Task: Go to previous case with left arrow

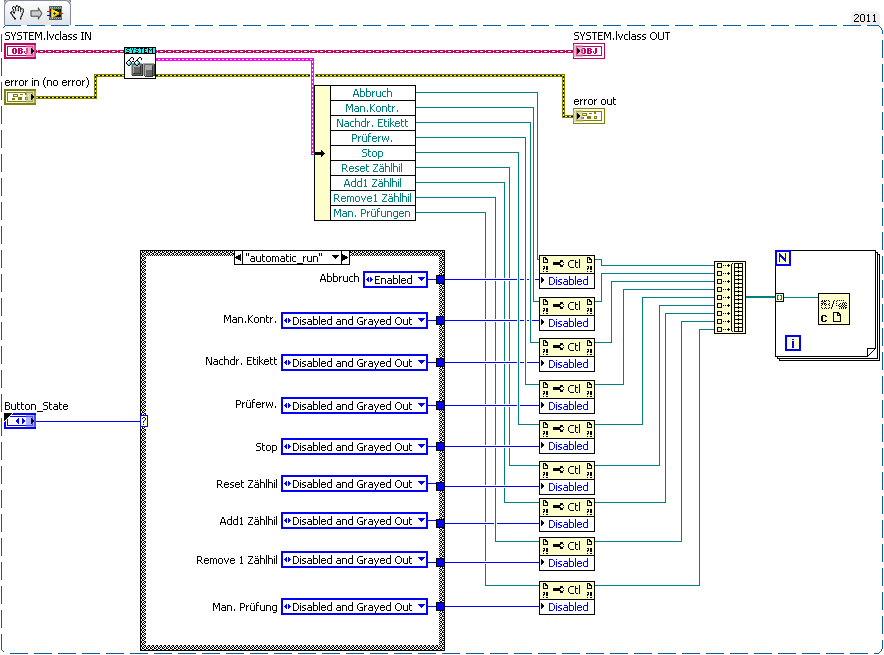Action: [x=238, y=258]
